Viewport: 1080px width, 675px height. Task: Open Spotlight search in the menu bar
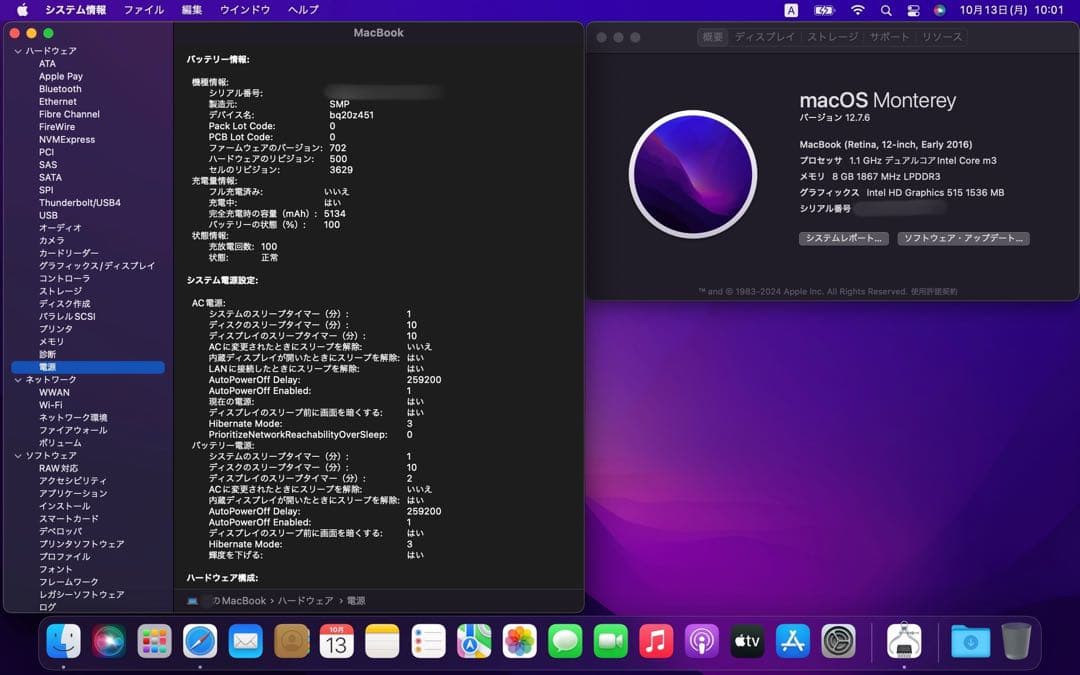pyautogui.click(x=886, y=10)
